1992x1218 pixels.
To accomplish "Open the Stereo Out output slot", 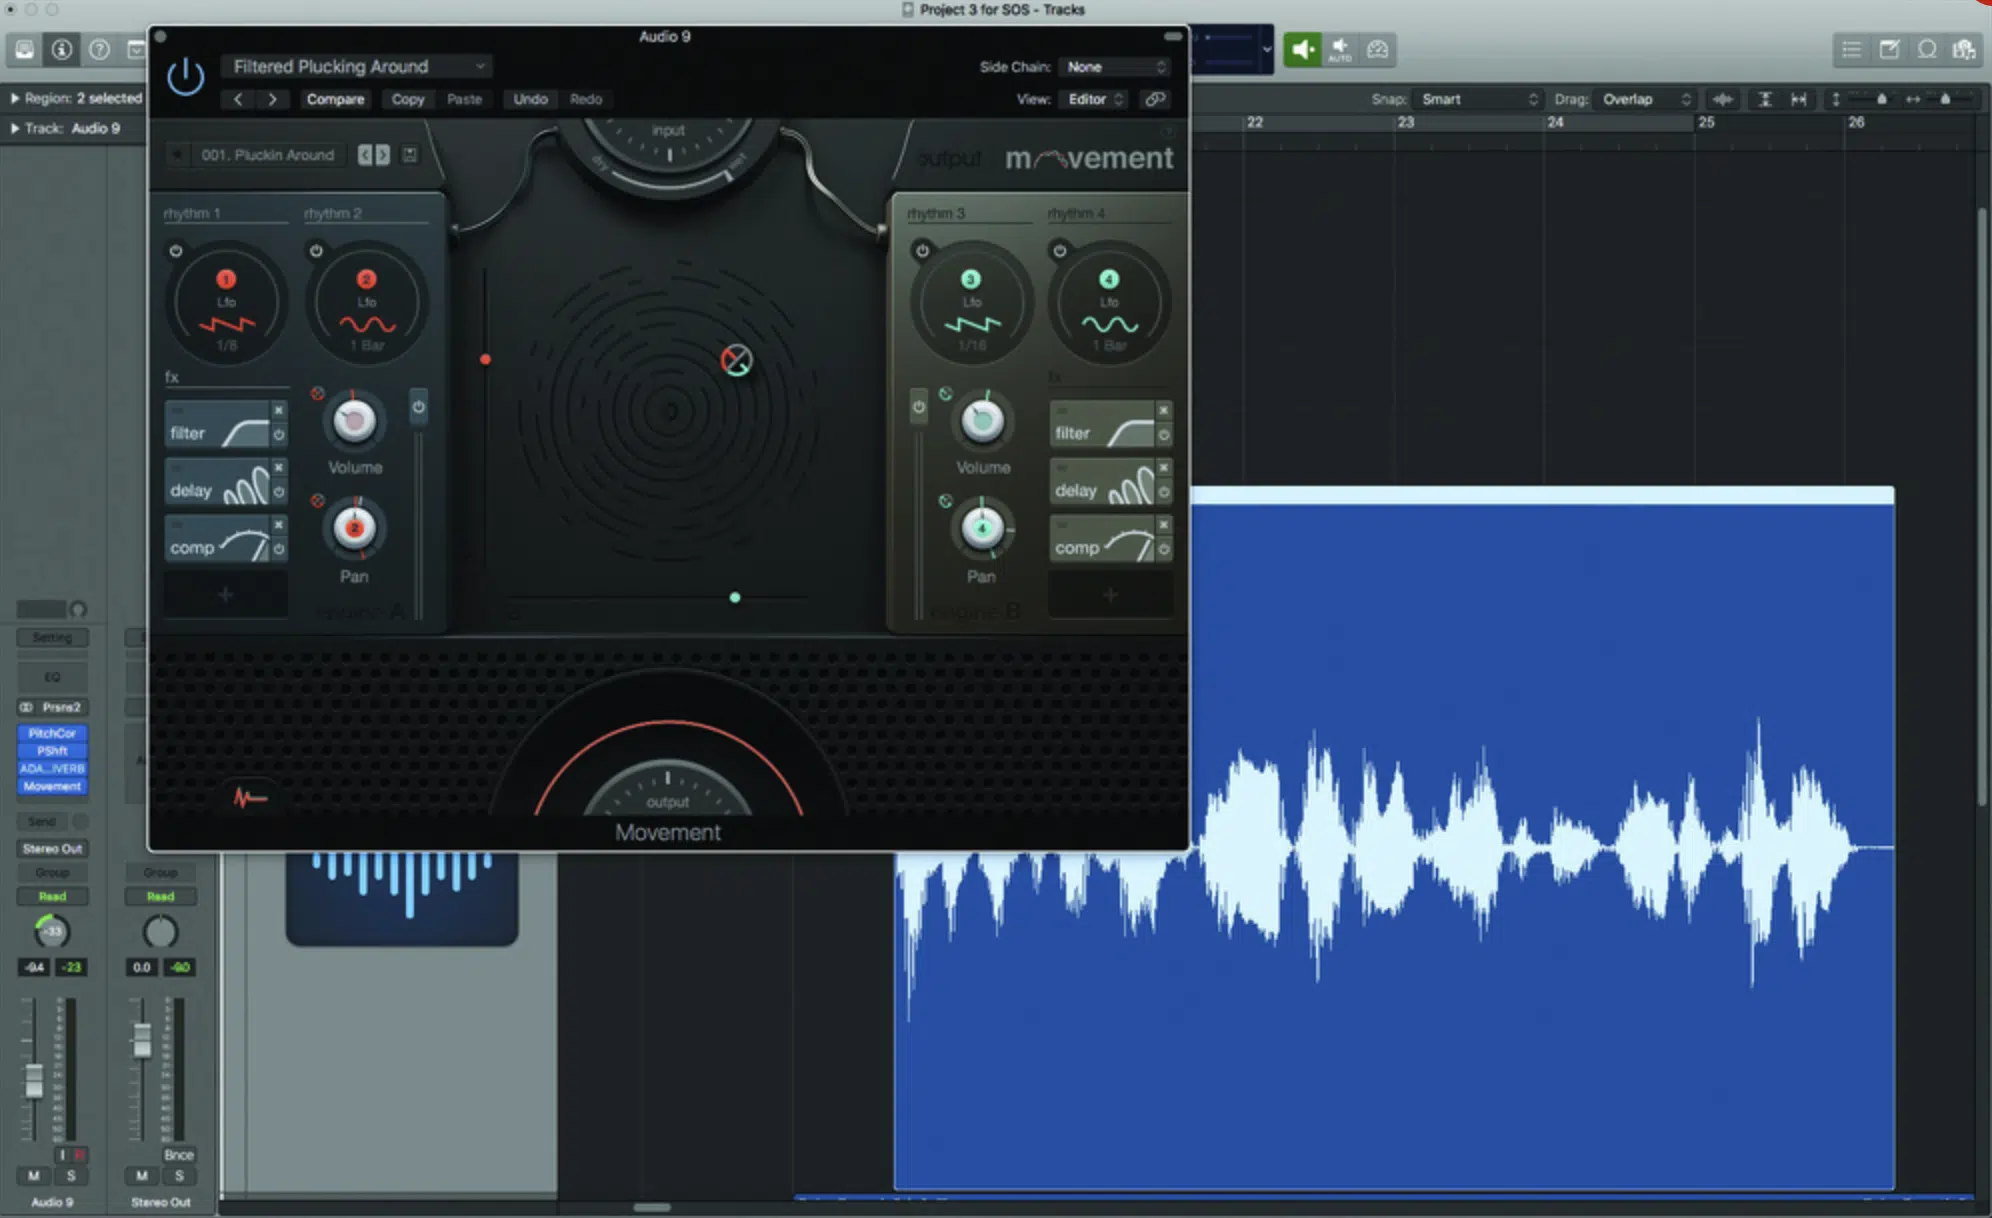I will click(52, 848).
